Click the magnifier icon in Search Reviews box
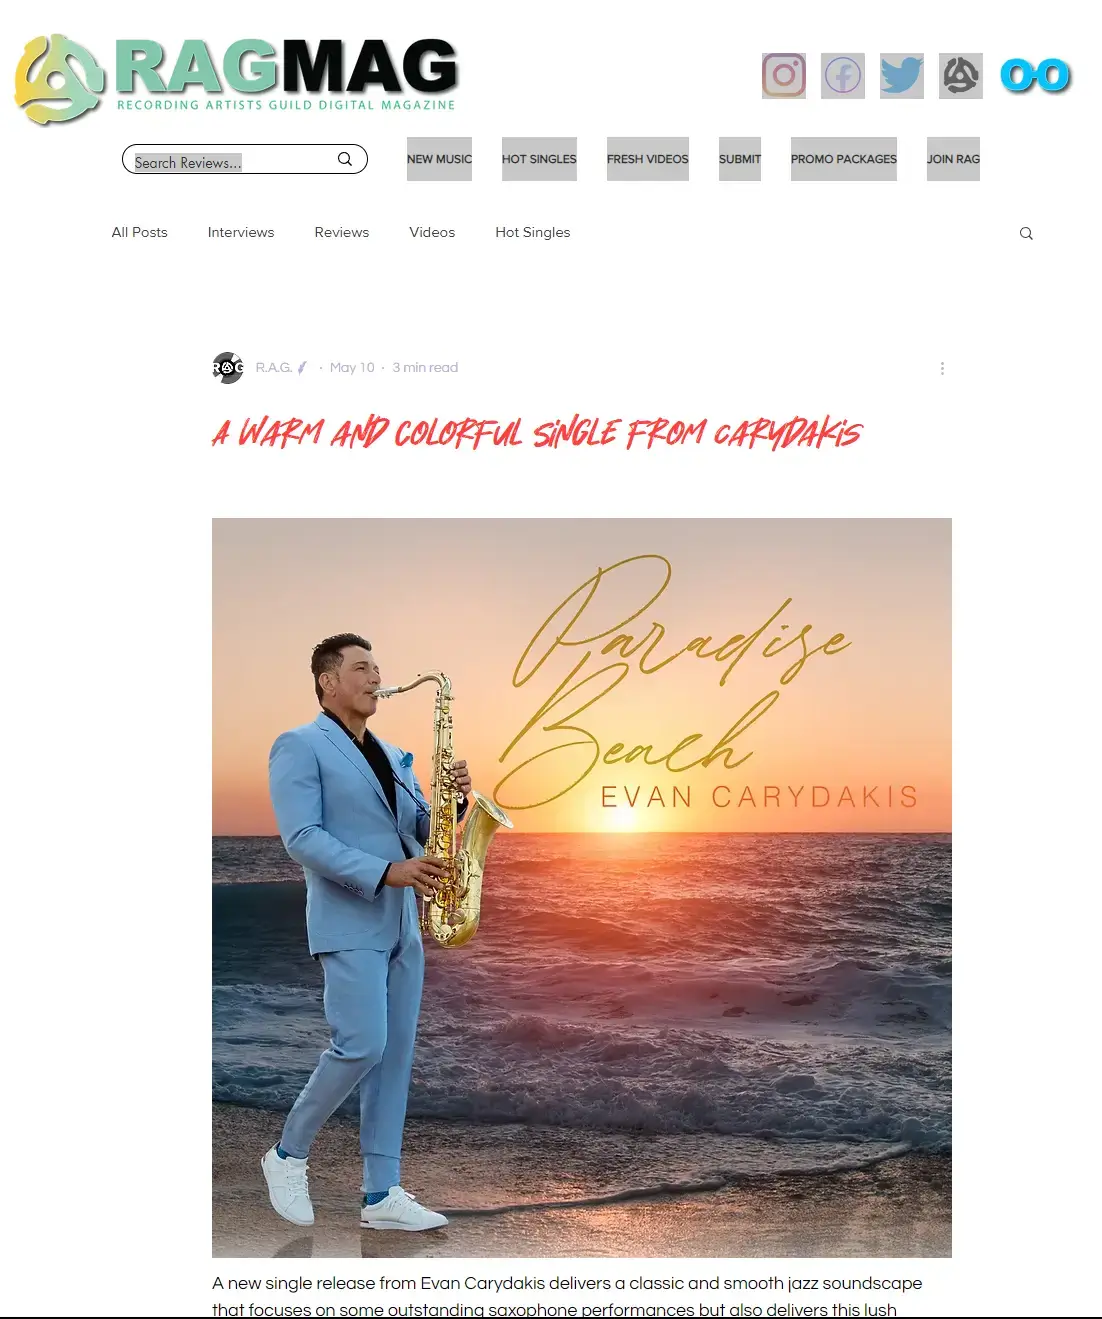 pos(345,159)
